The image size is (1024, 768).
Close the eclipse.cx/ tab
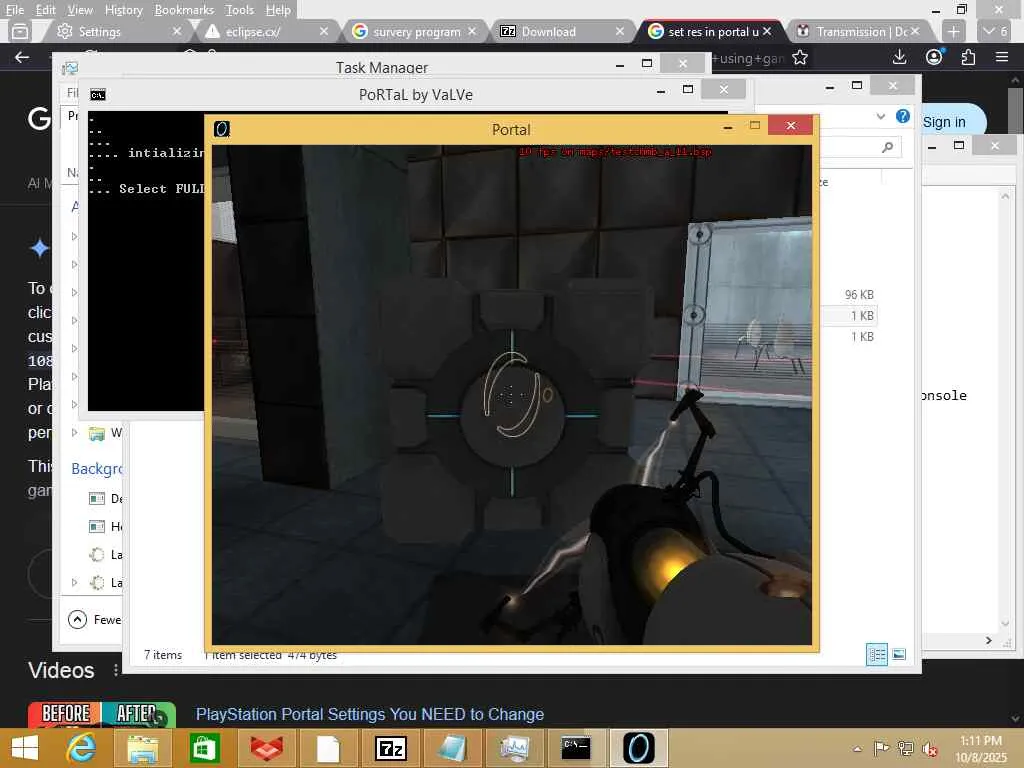click(324, 31)
